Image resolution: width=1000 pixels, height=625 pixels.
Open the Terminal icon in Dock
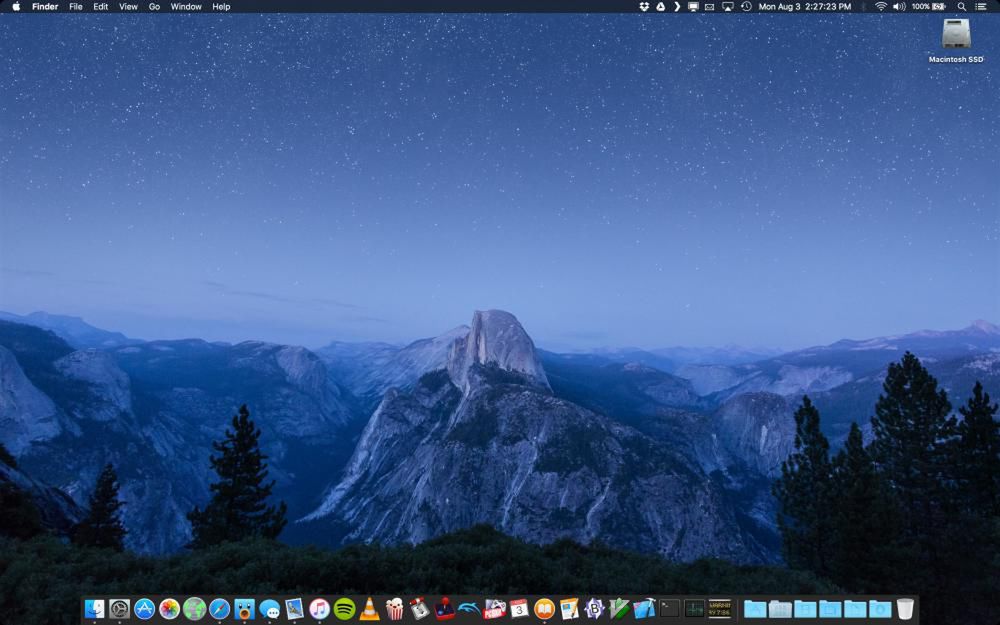[669, 608]
